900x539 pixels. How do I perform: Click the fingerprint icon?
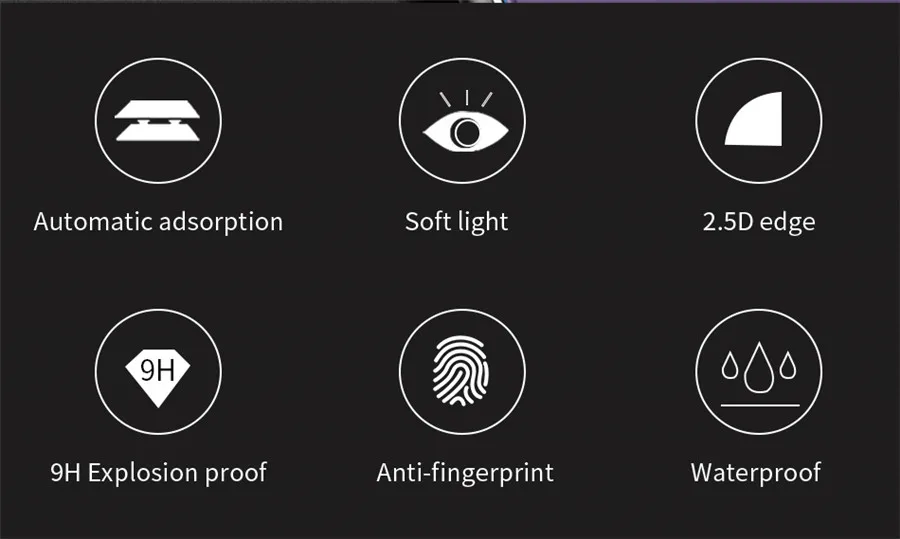point(461,371)
